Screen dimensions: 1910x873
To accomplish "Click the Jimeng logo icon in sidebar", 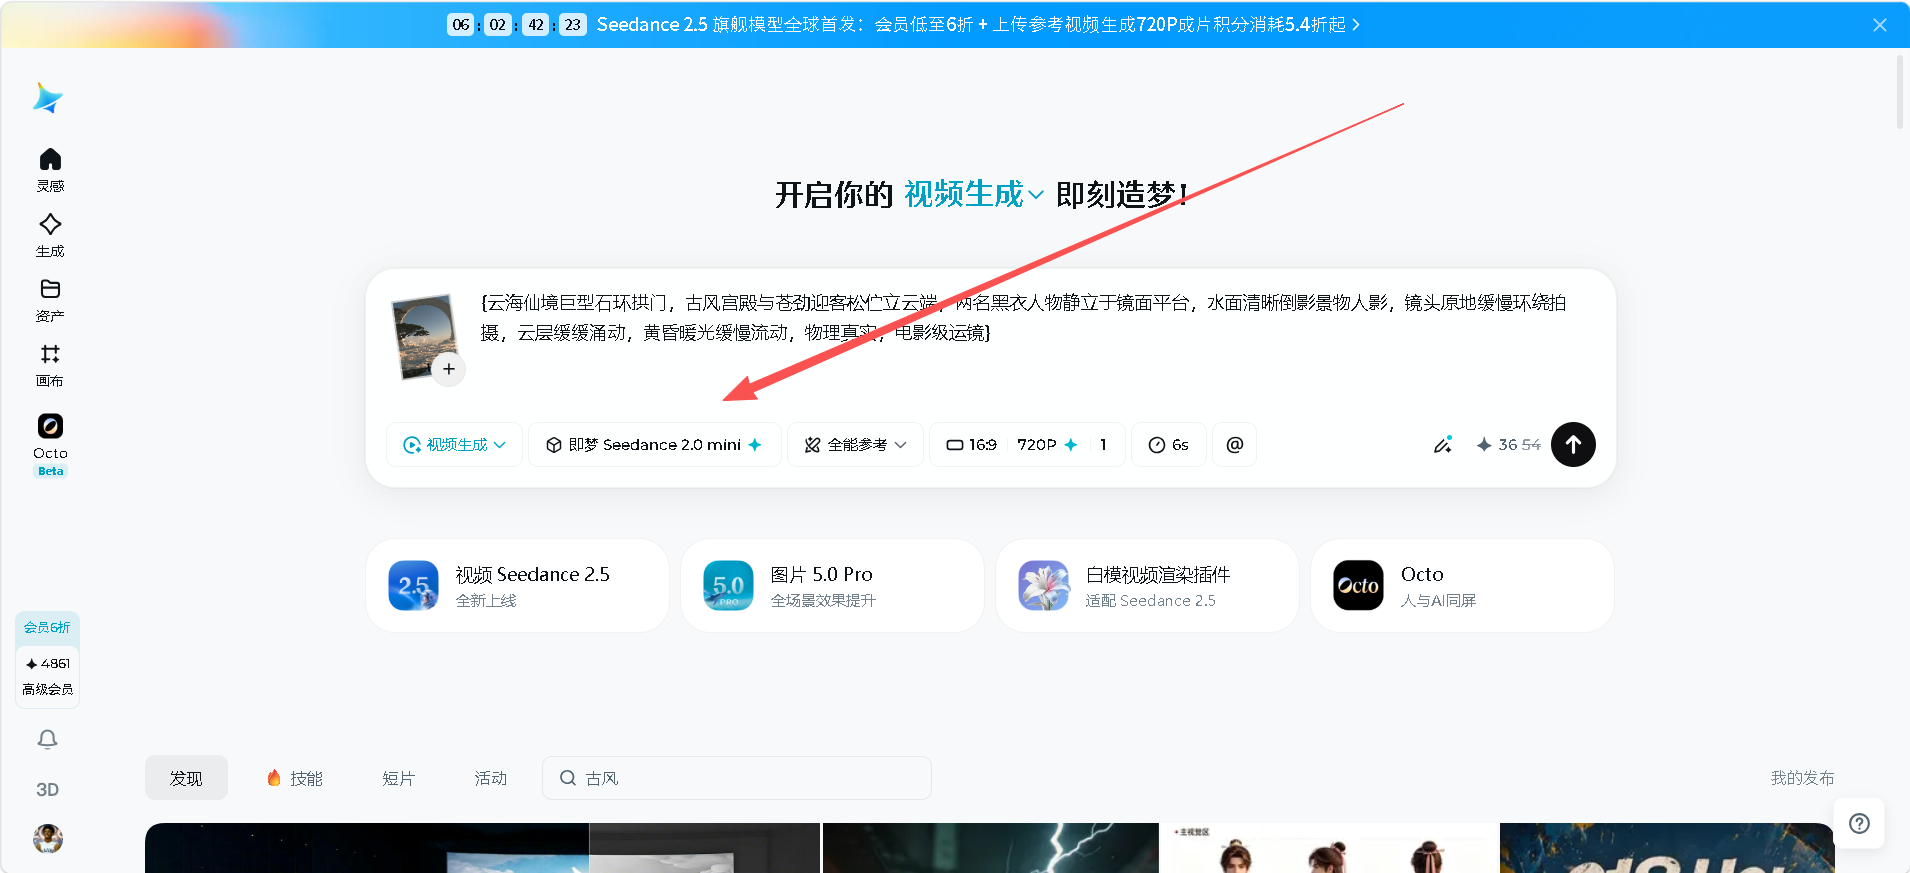I will coord(48,98).
